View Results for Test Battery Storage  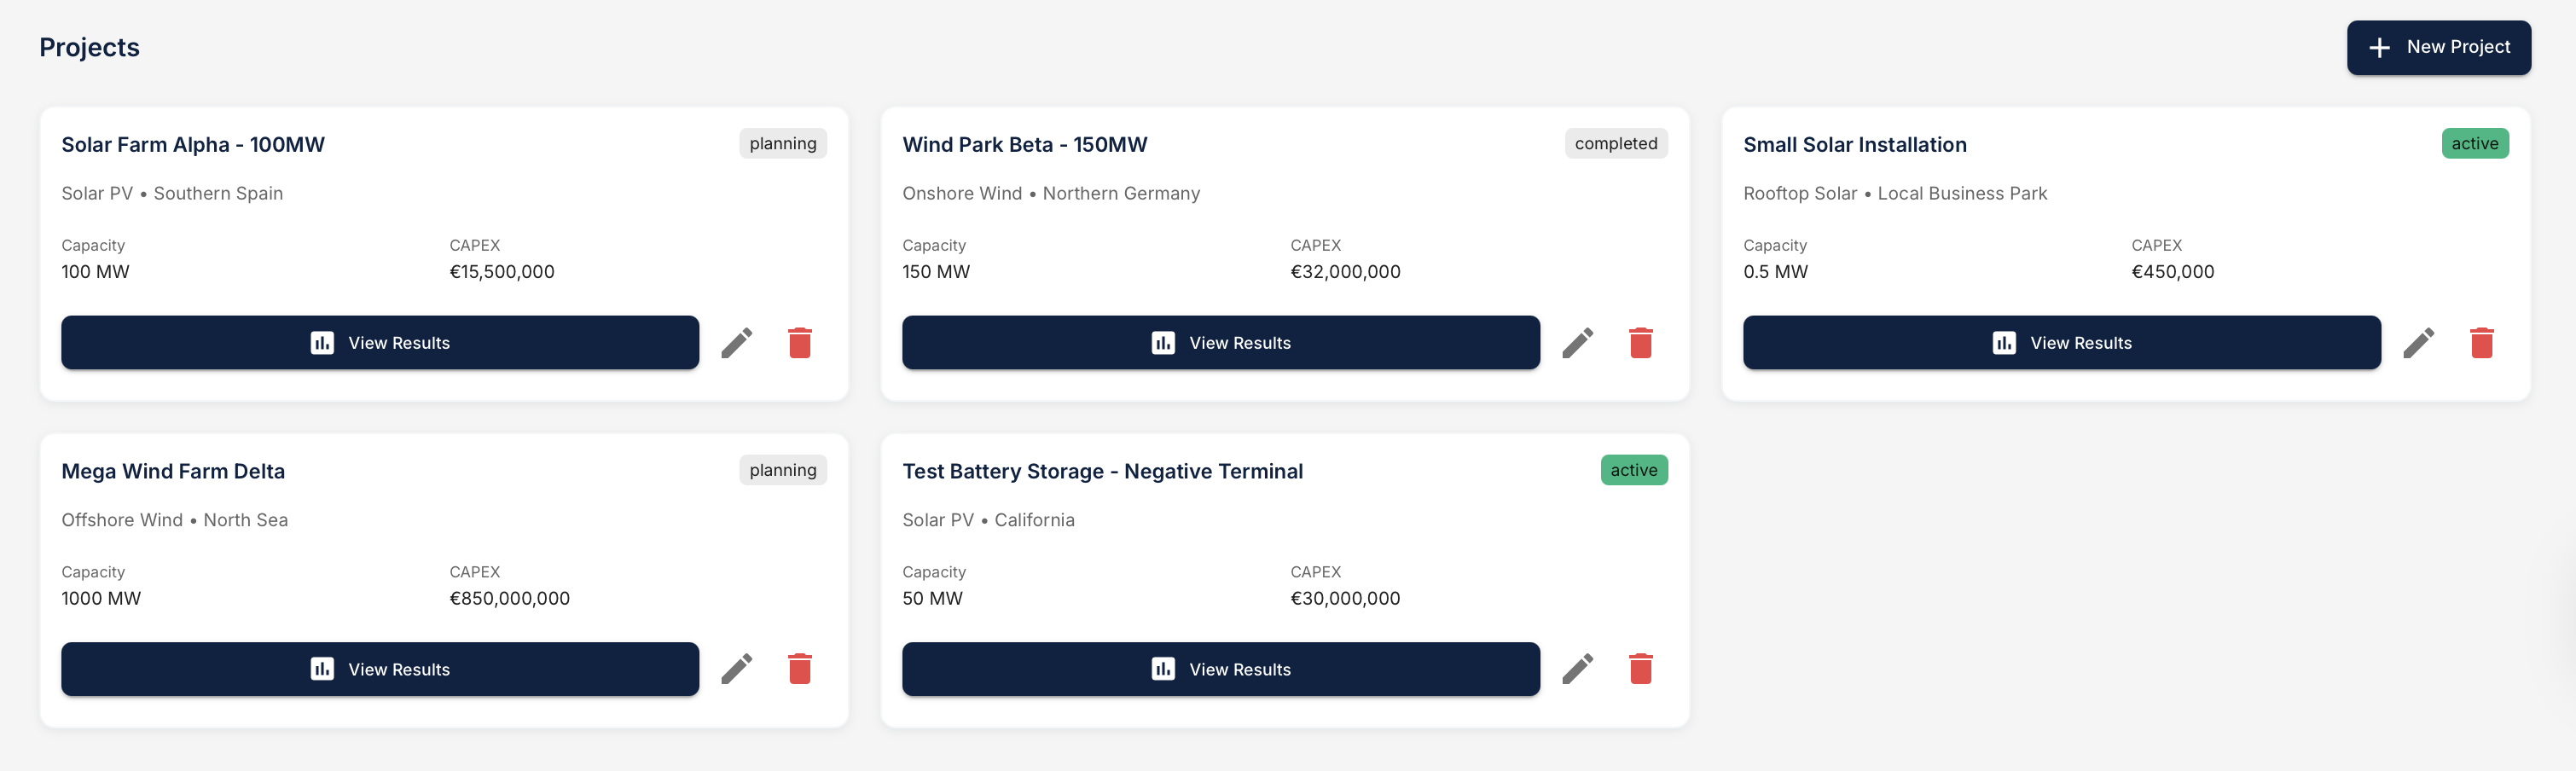(x=1220, y=668)
